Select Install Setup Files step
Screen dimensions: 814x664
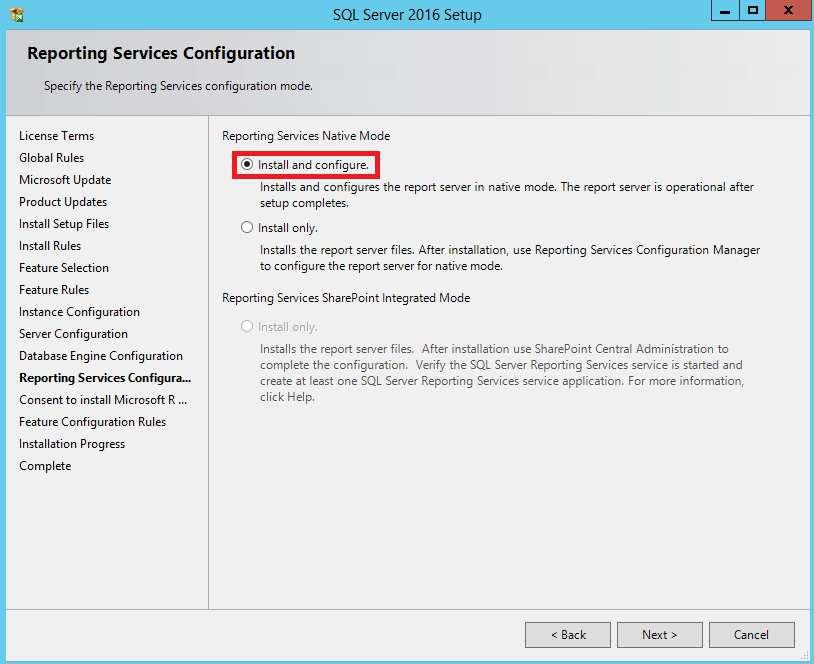pos(64,224)
